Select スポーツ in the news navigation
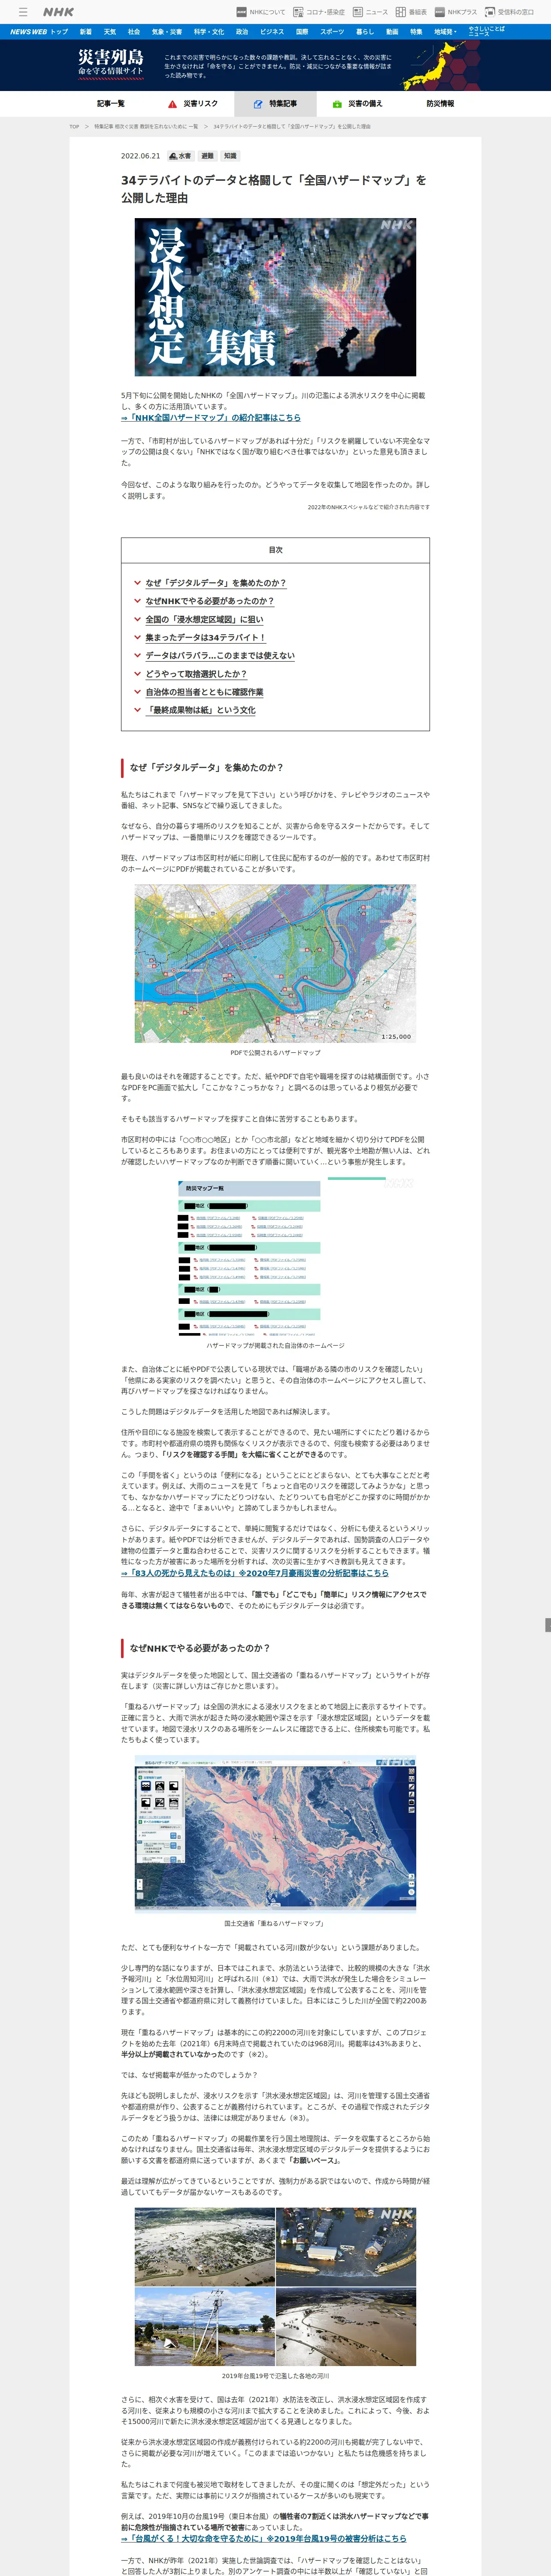 tap(332, 32)
